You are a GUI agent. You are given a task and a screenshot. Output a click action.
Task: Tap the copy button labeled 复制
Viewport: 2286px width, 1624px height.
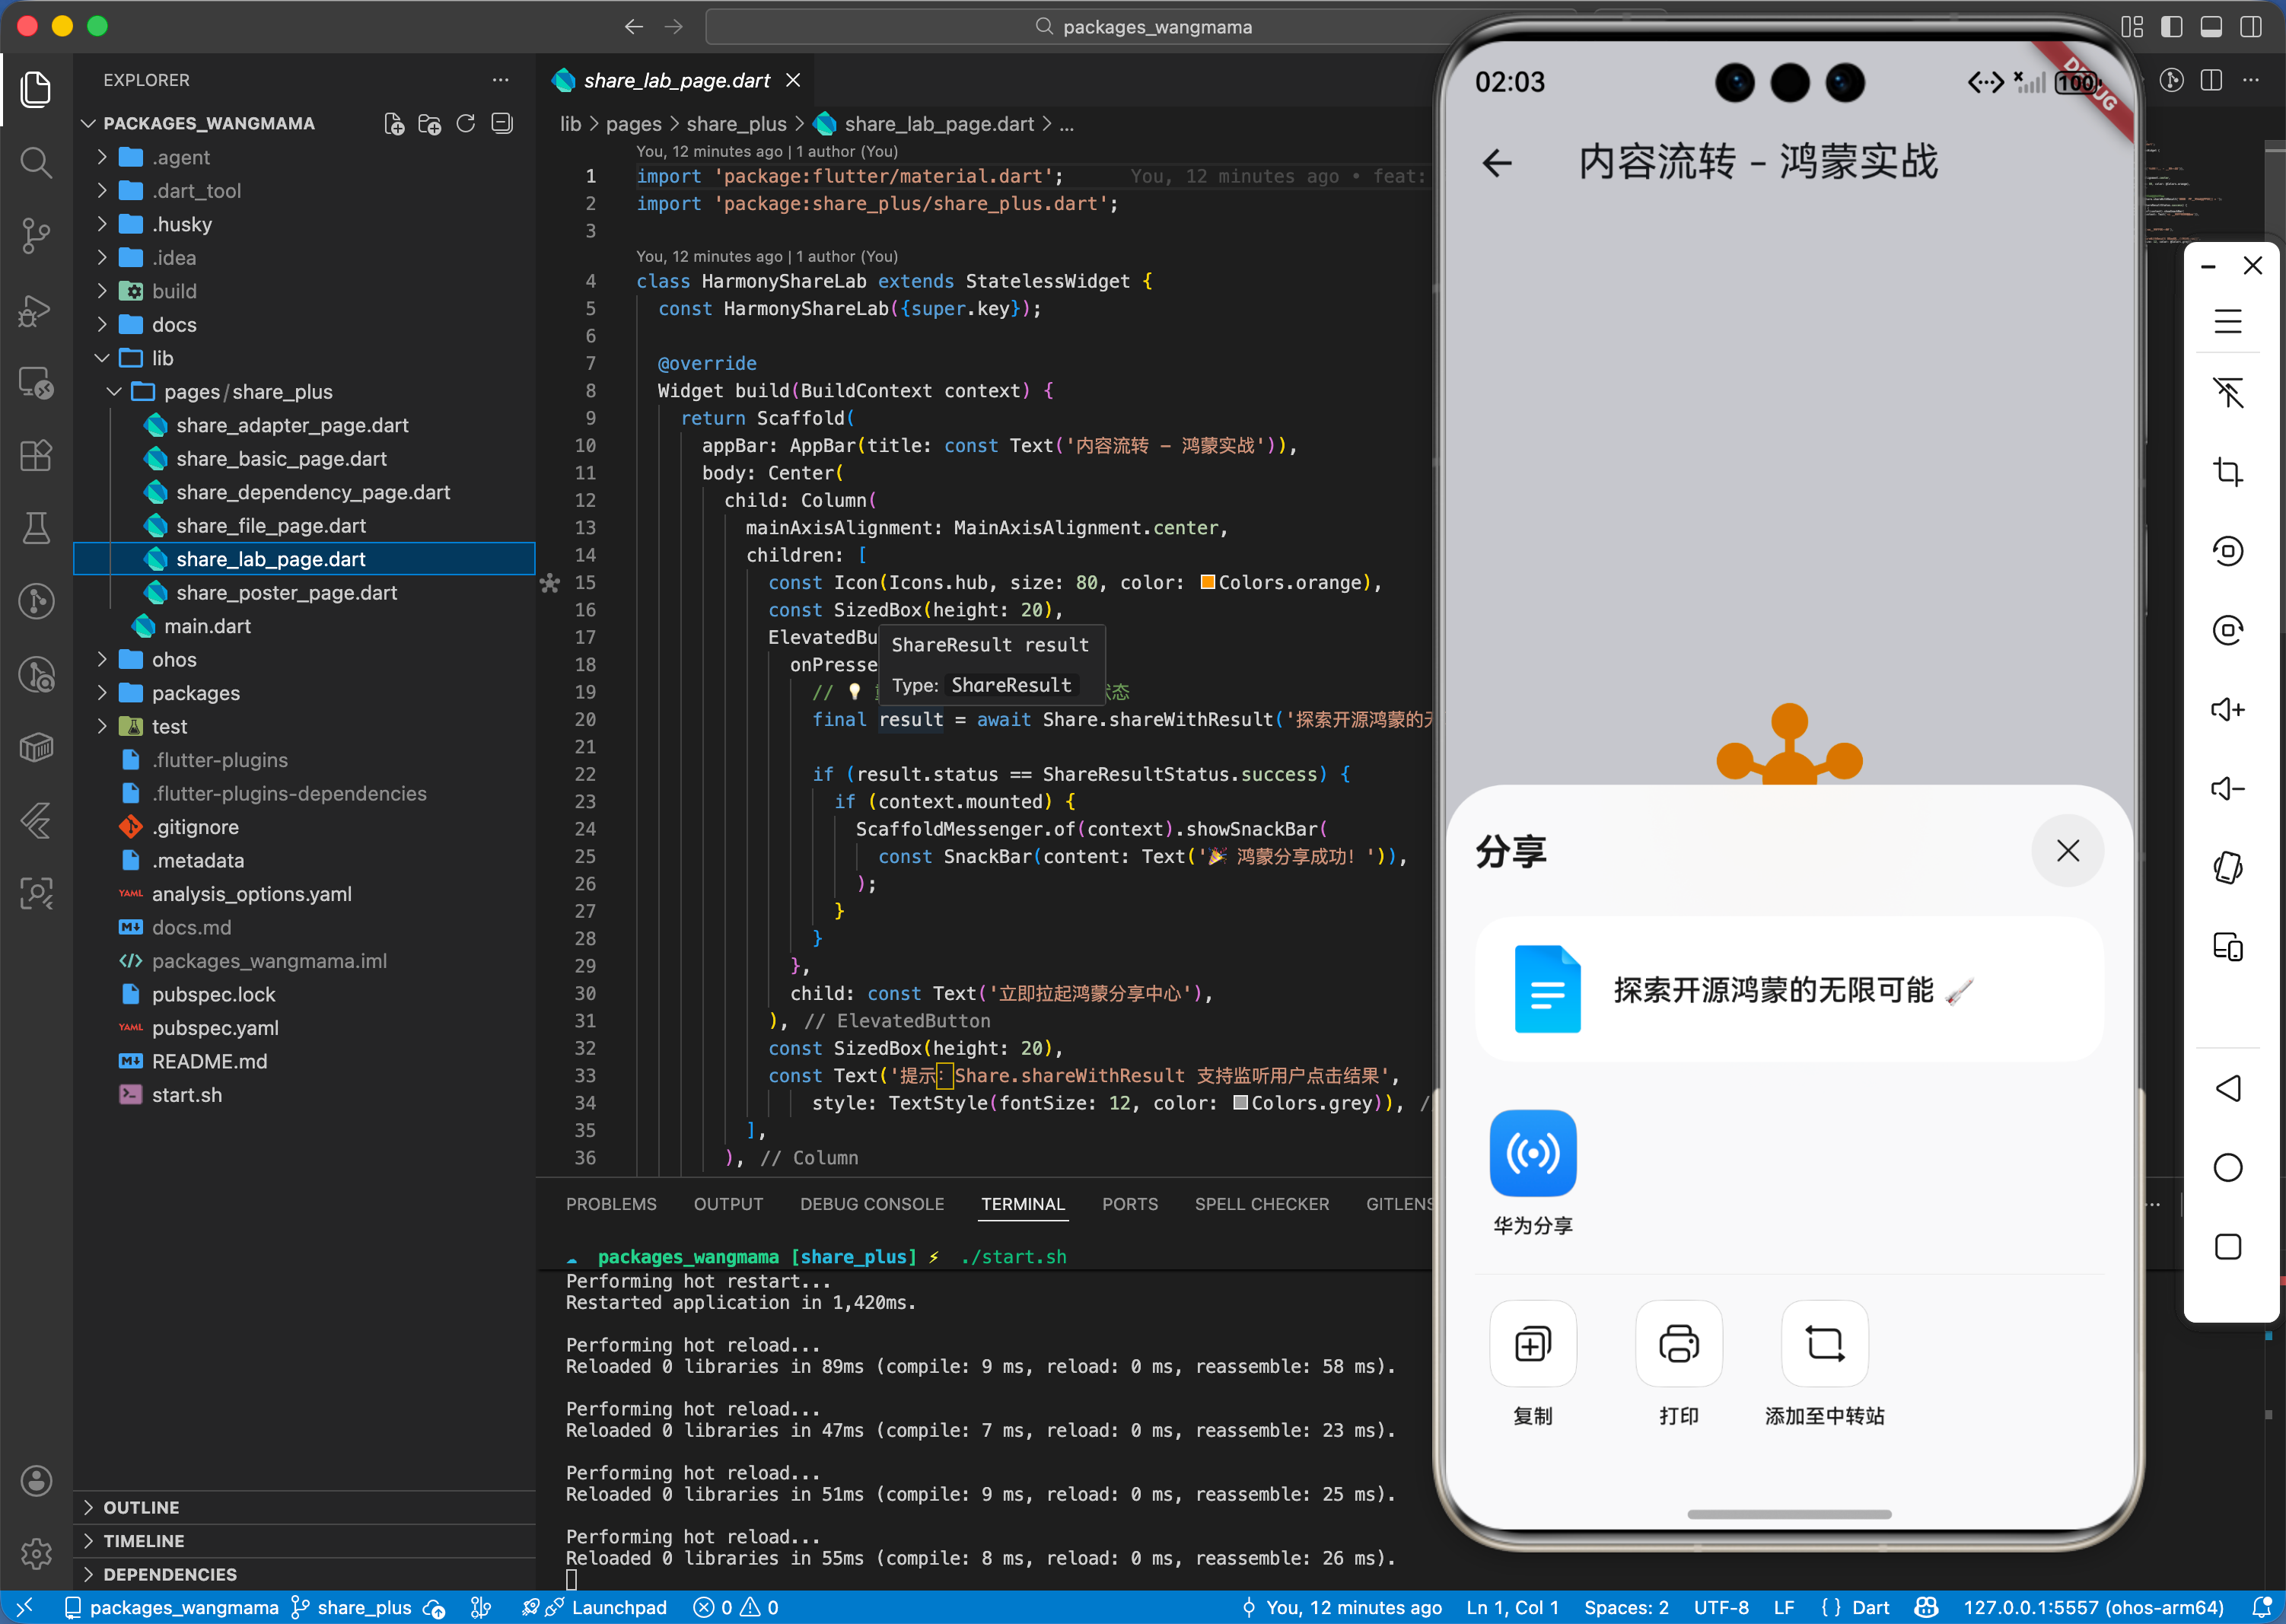1532,1343
